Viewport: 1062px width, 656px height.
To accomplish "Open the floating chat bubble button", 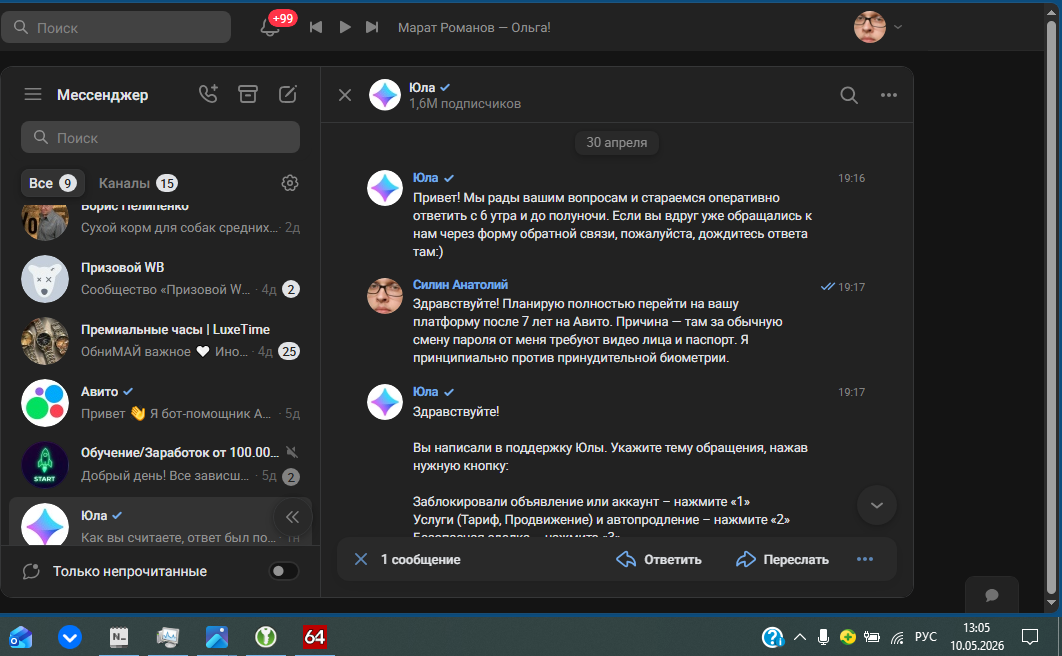I will click(x=992, y=595).
